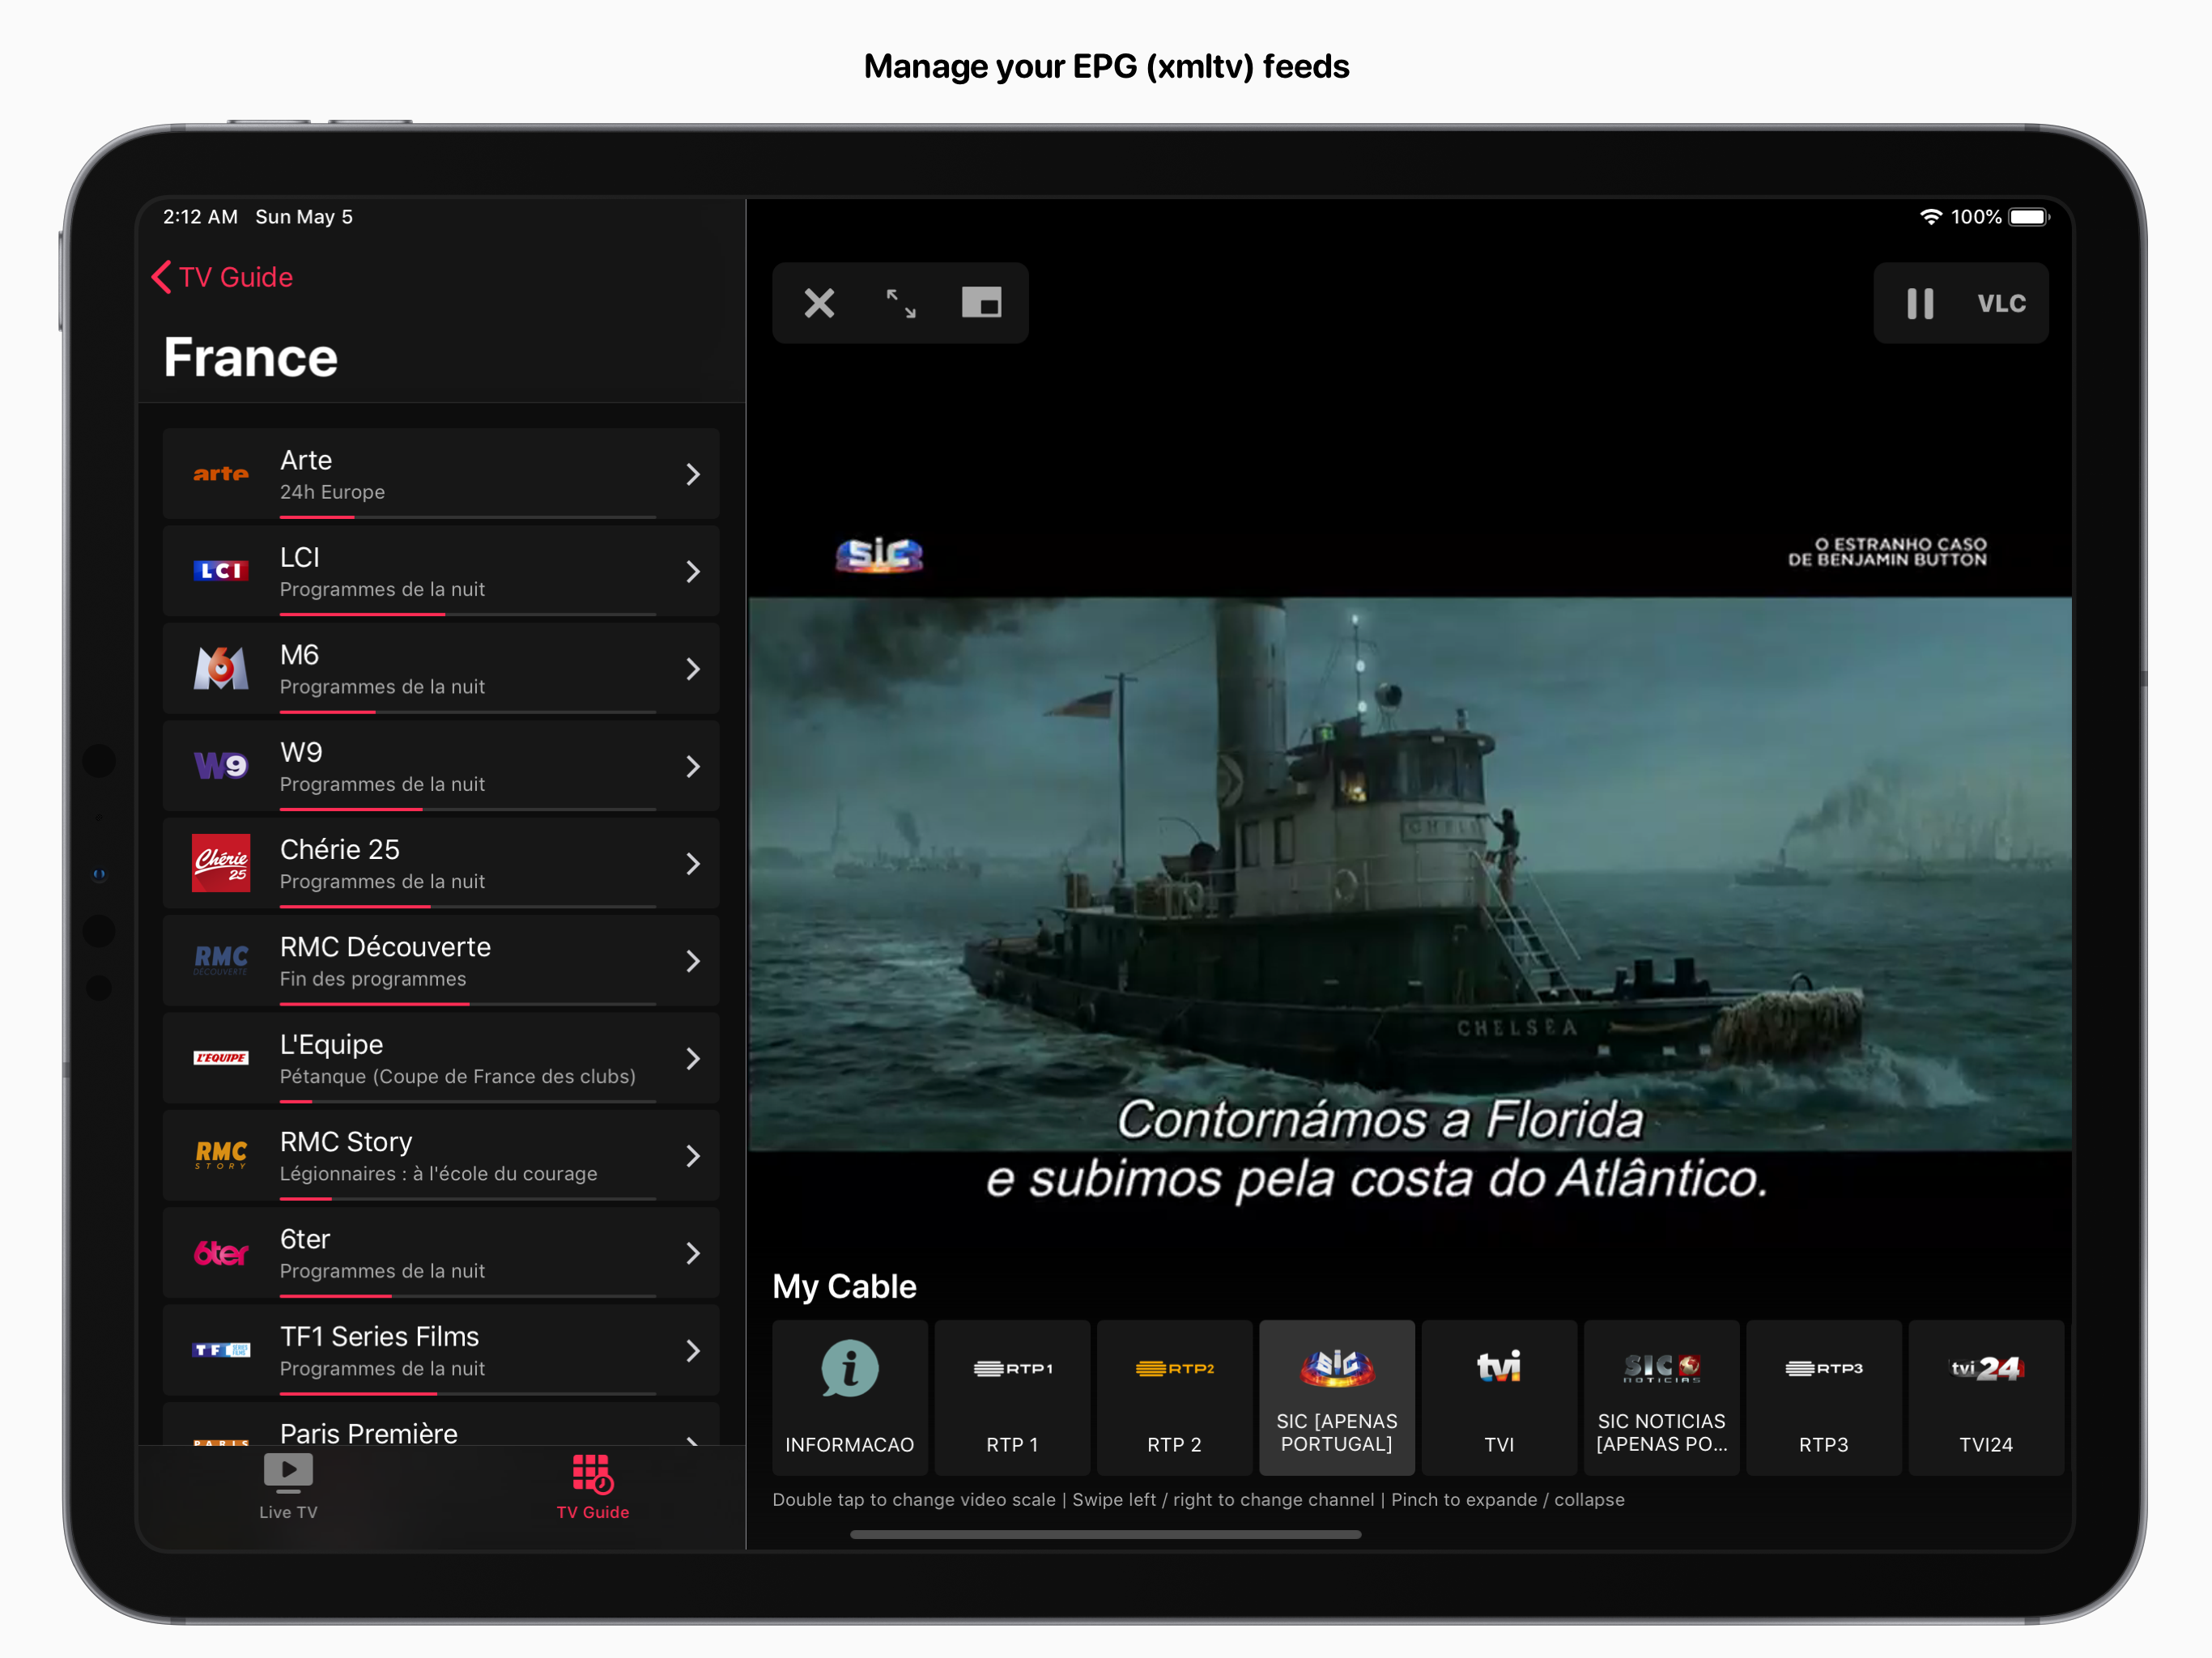
Task: Switch to RTP 2 channel
Action: click(1174, 1397)
